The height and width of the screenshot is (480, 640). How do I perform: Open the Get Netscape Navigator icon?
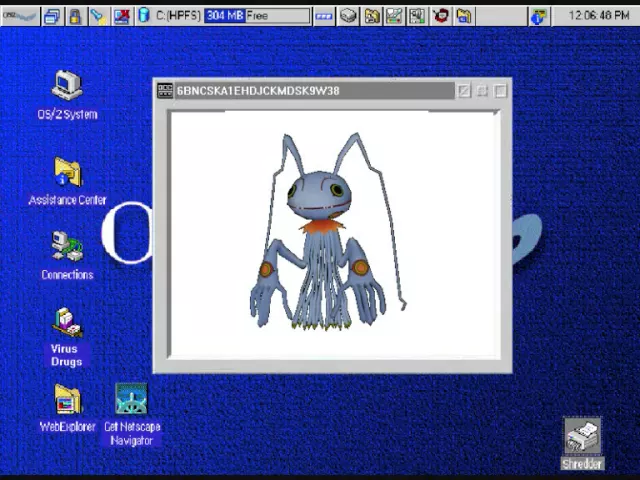coord(131,398)
